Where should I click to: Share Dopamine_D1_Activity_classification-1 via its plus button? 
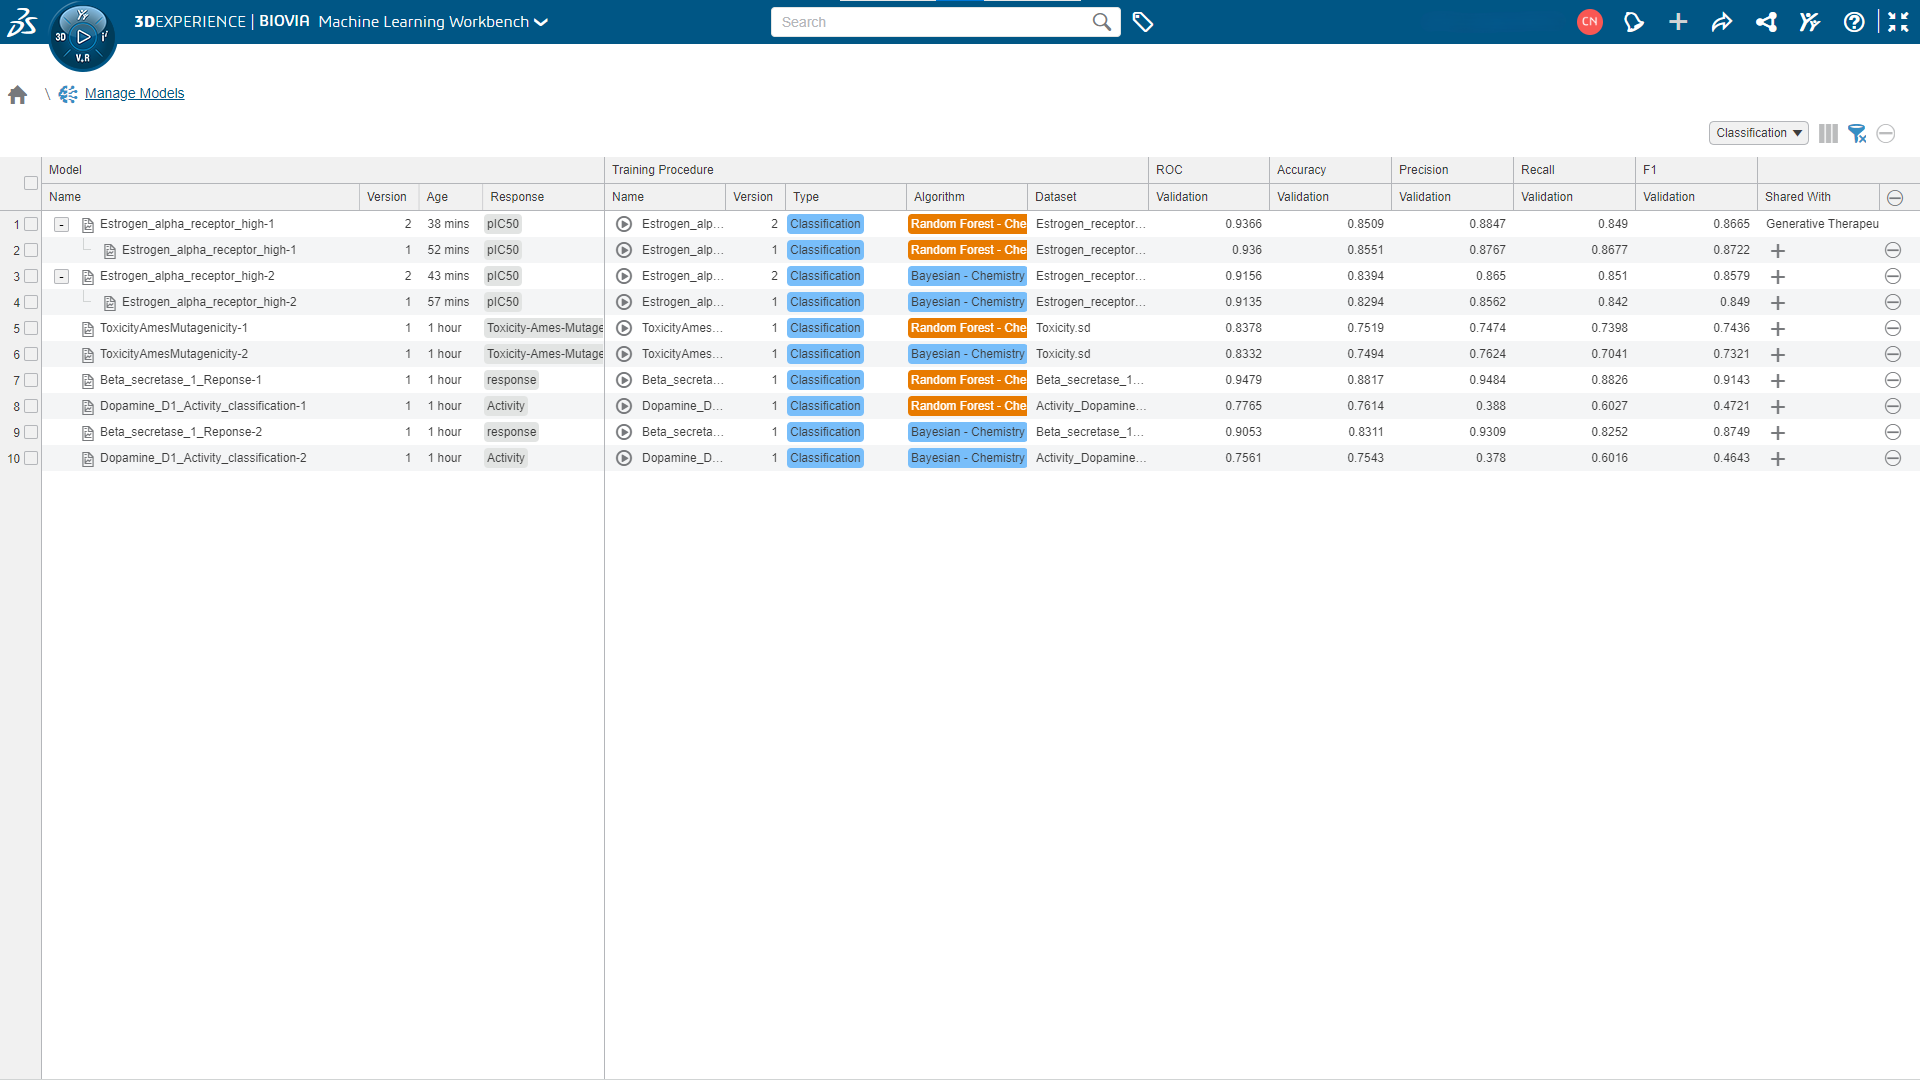[1778, 407]
